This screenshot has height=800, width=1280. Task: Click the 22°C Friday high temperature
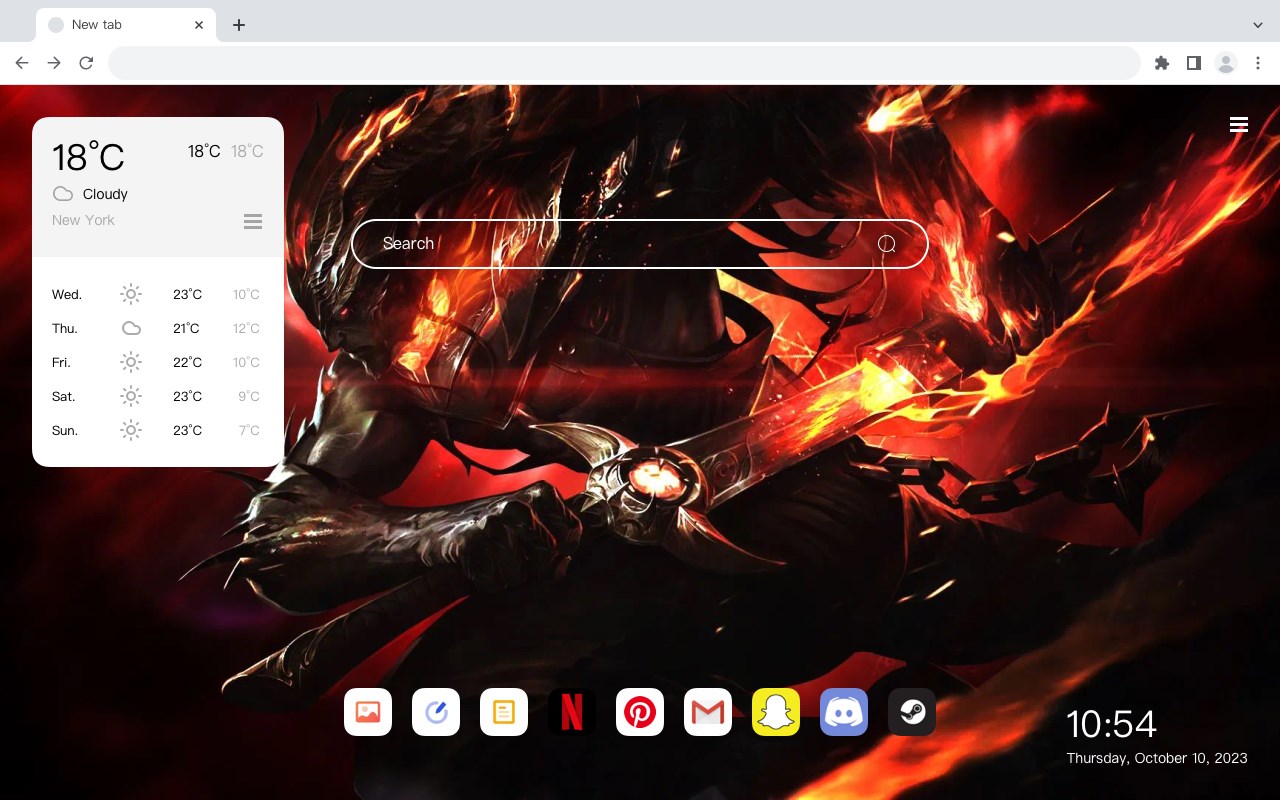187,362
